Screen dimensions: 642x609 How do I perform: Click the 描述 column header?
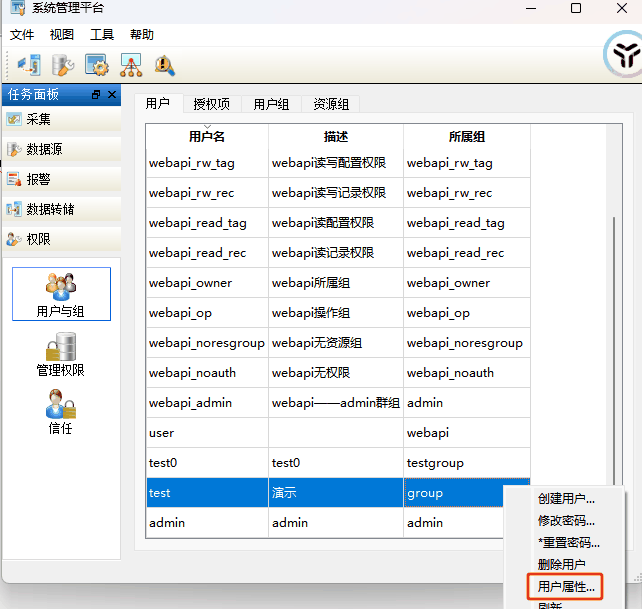pos(336,136)
